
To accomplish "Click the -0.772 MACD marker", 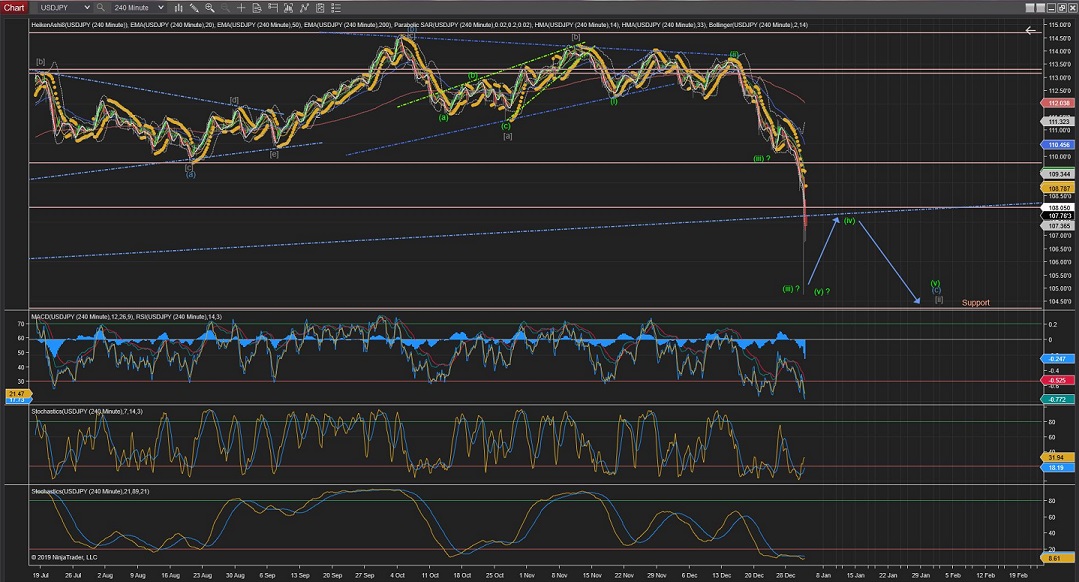I will click(1057, 399).
